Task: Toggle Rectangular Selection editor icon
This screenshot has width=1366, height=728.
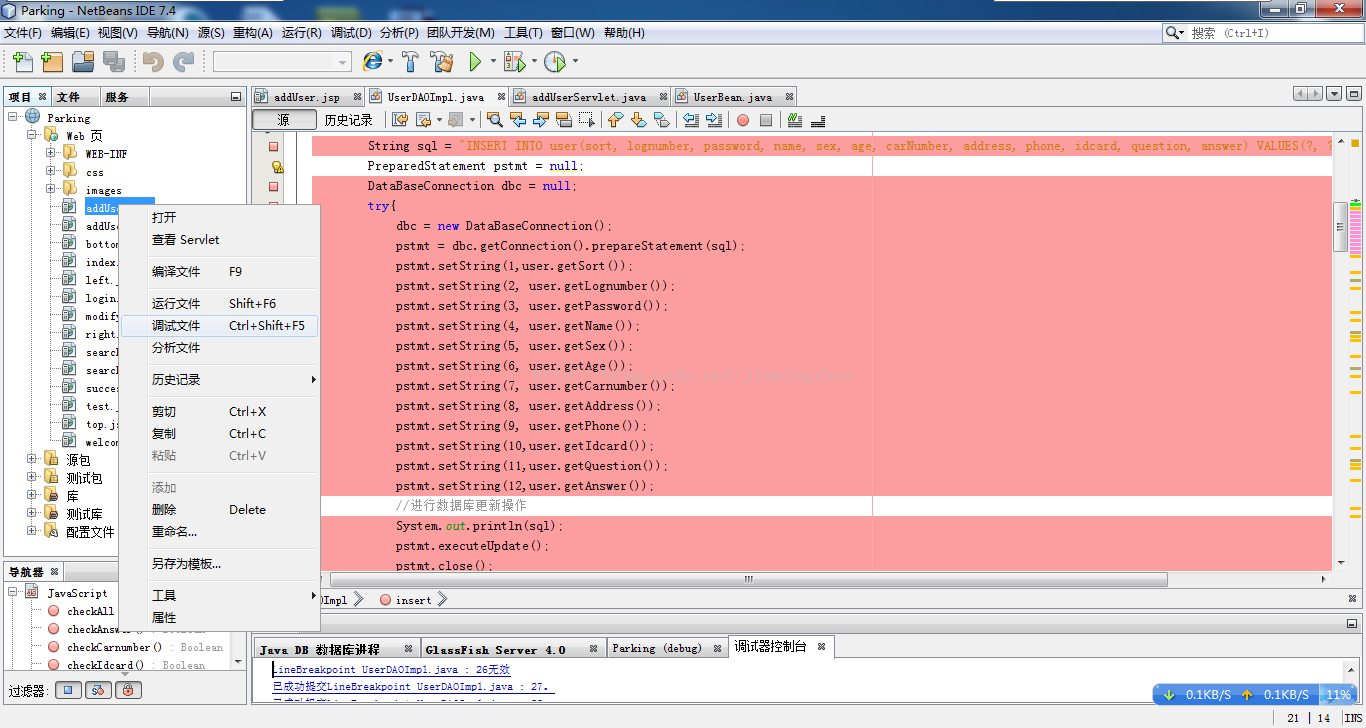Action: pyautogui.click(x=587, y=120)
